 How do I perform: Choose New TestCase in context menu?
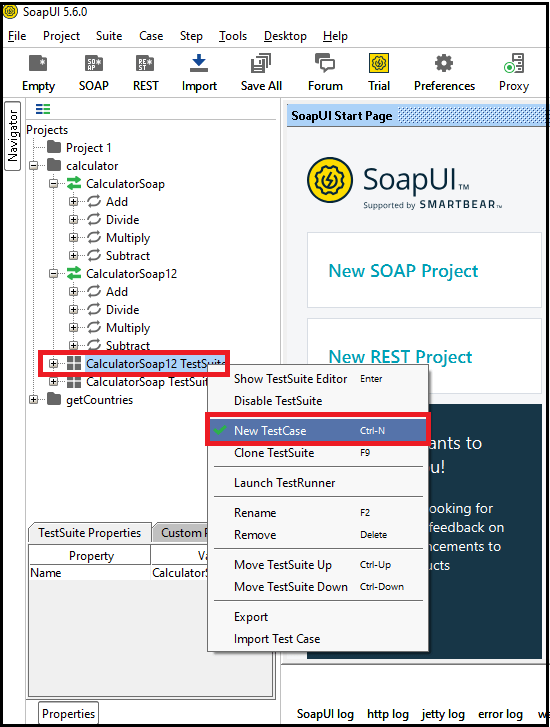point(317,430)
